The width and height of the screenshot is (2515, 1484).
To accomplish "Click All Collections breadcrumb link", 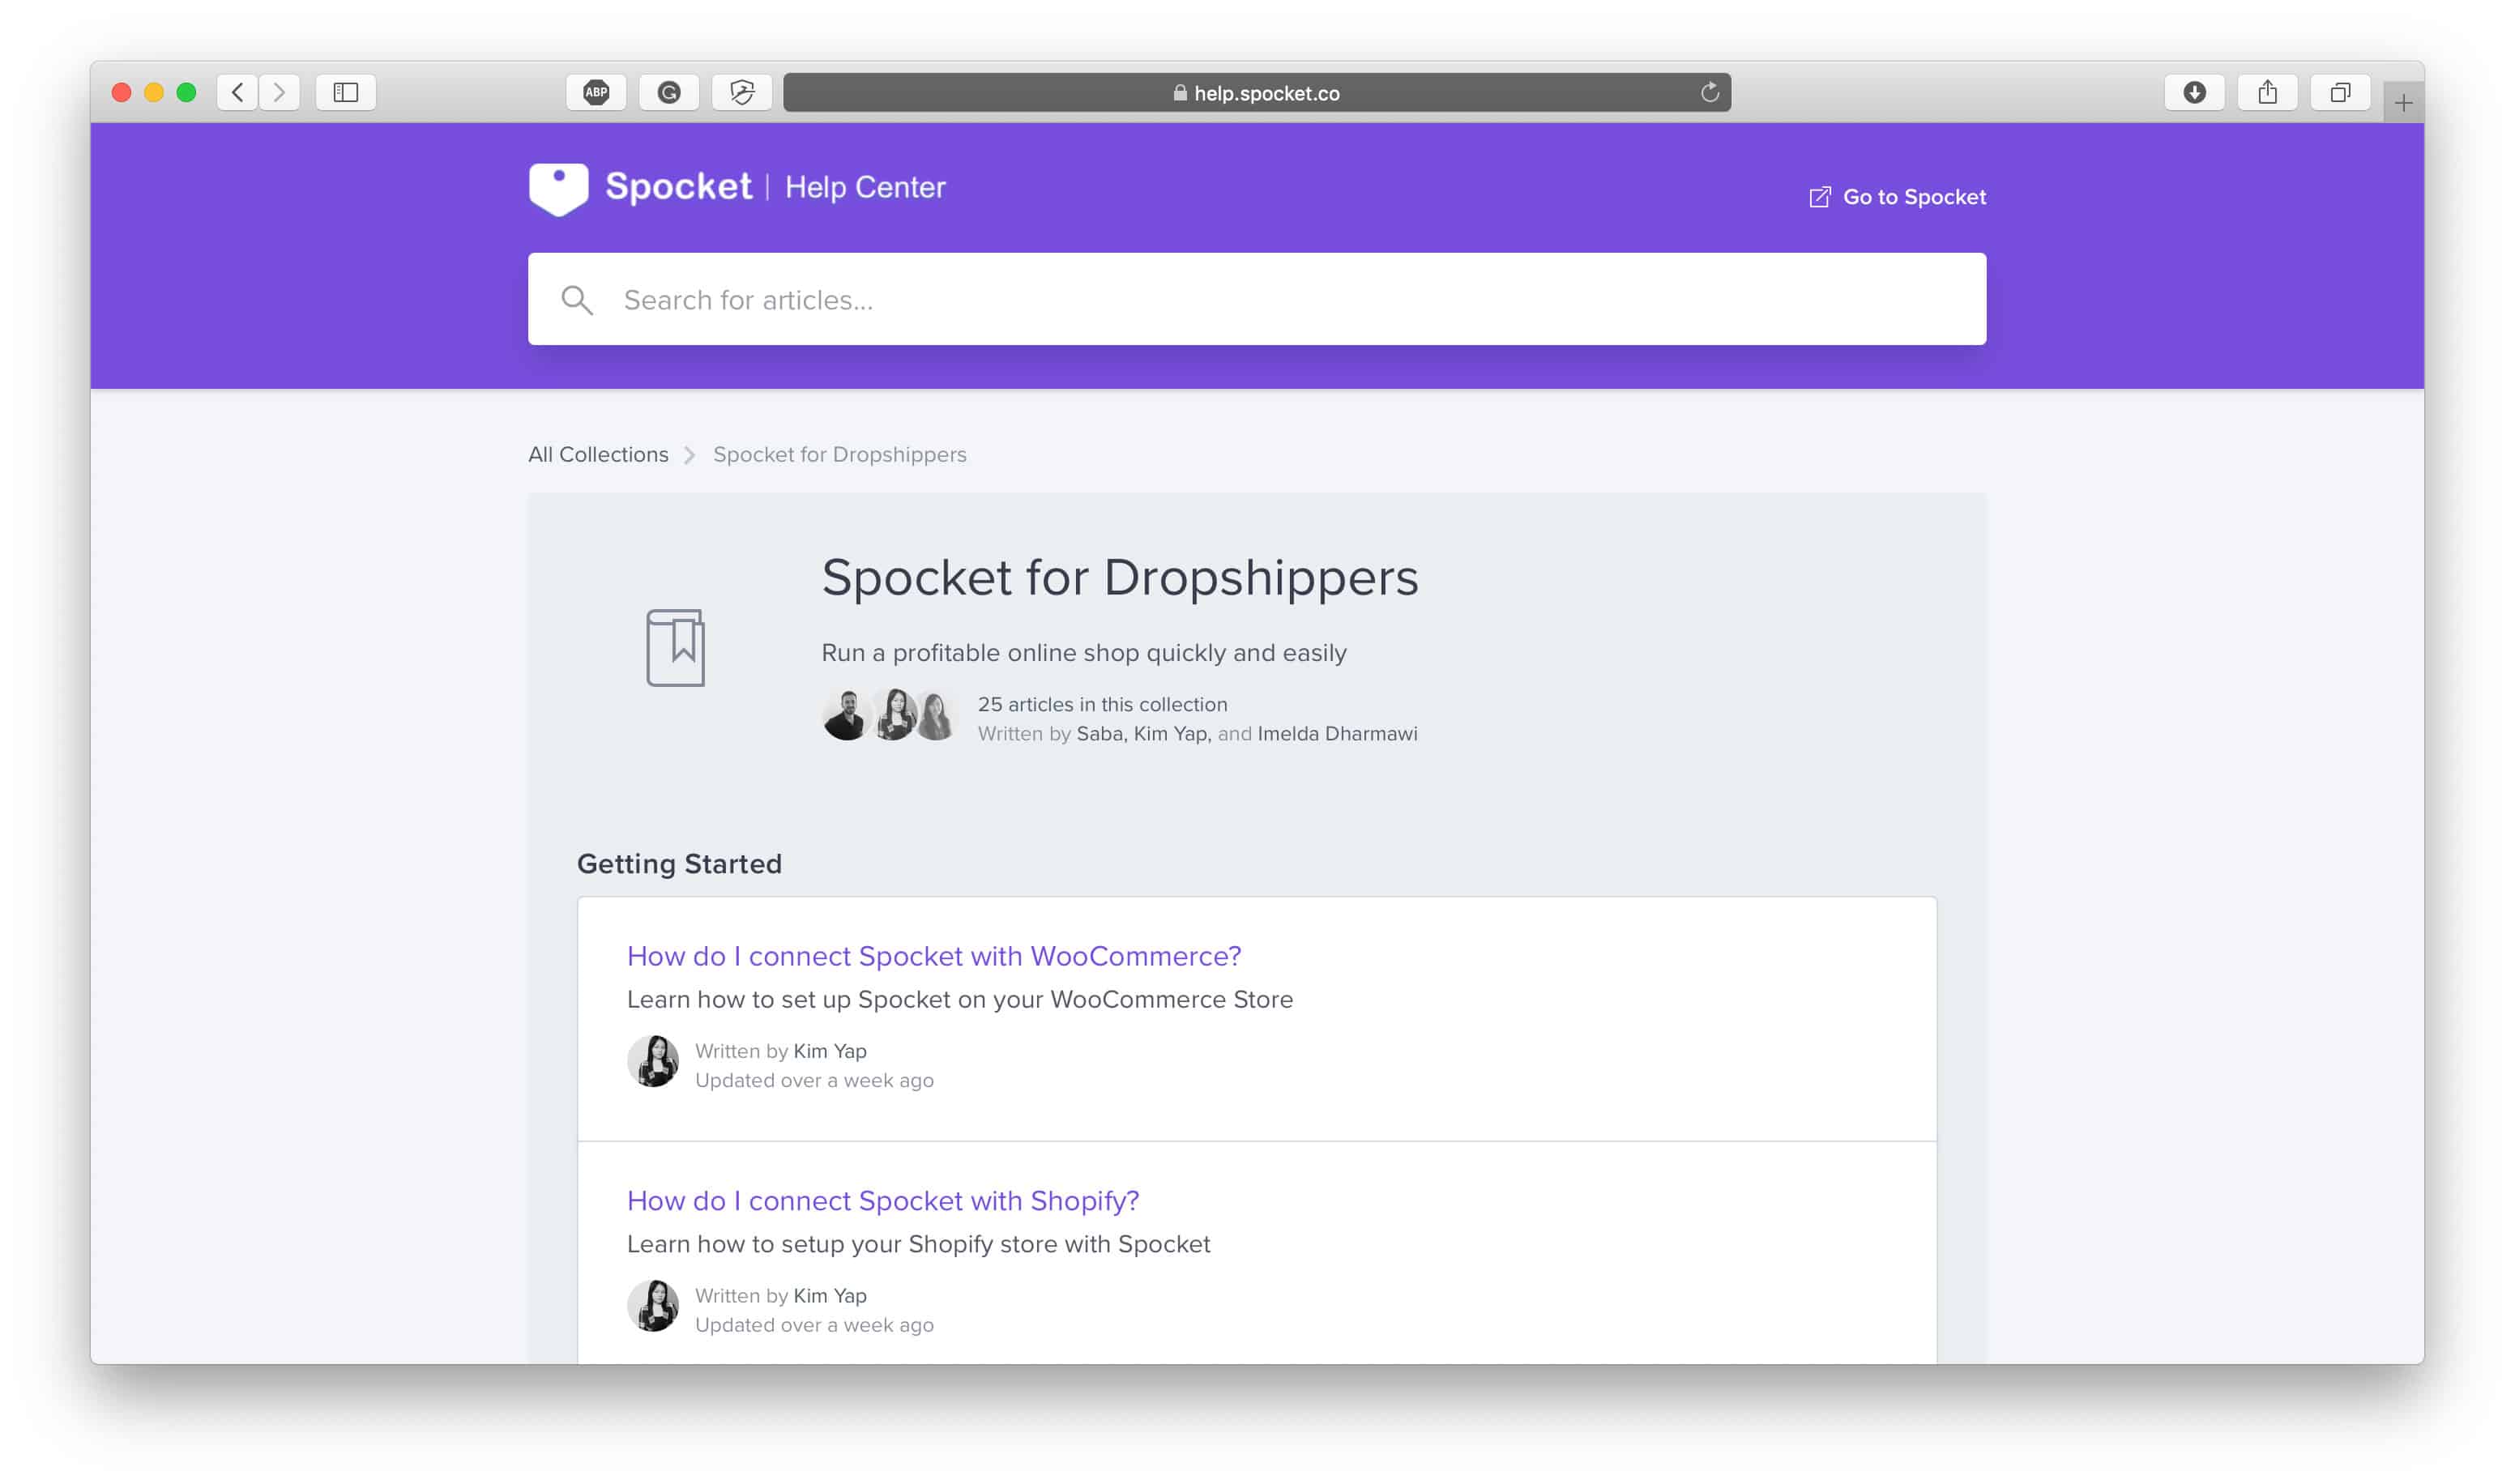I will tap(599, 454).
